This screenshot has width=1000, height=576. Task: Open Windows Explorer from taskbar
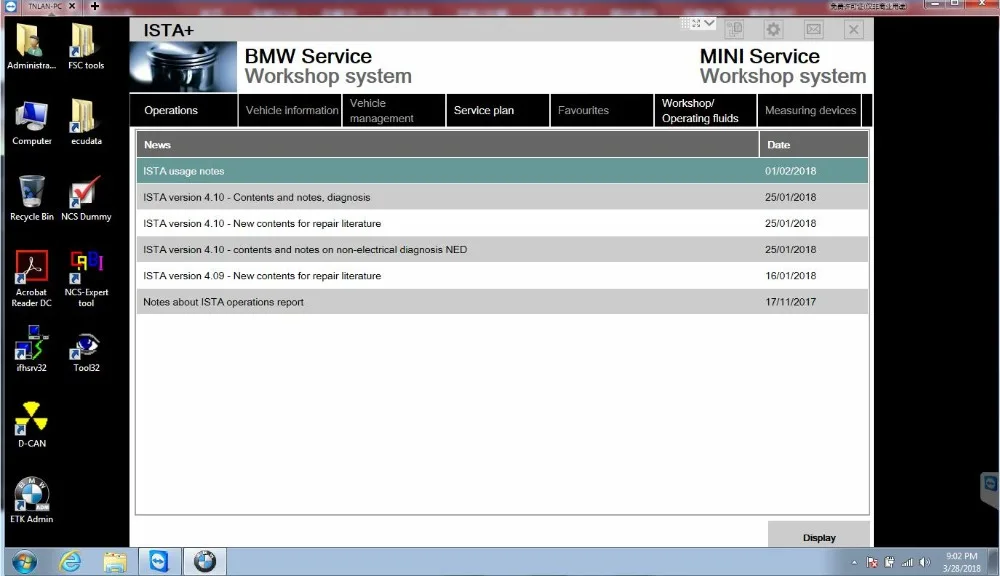(115, 562)
